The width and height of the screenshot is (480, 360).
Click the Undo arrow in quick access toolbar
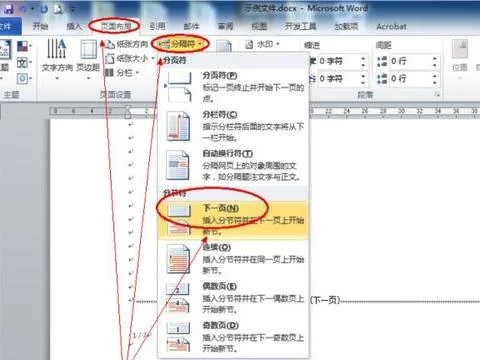(x=24, y=9)
